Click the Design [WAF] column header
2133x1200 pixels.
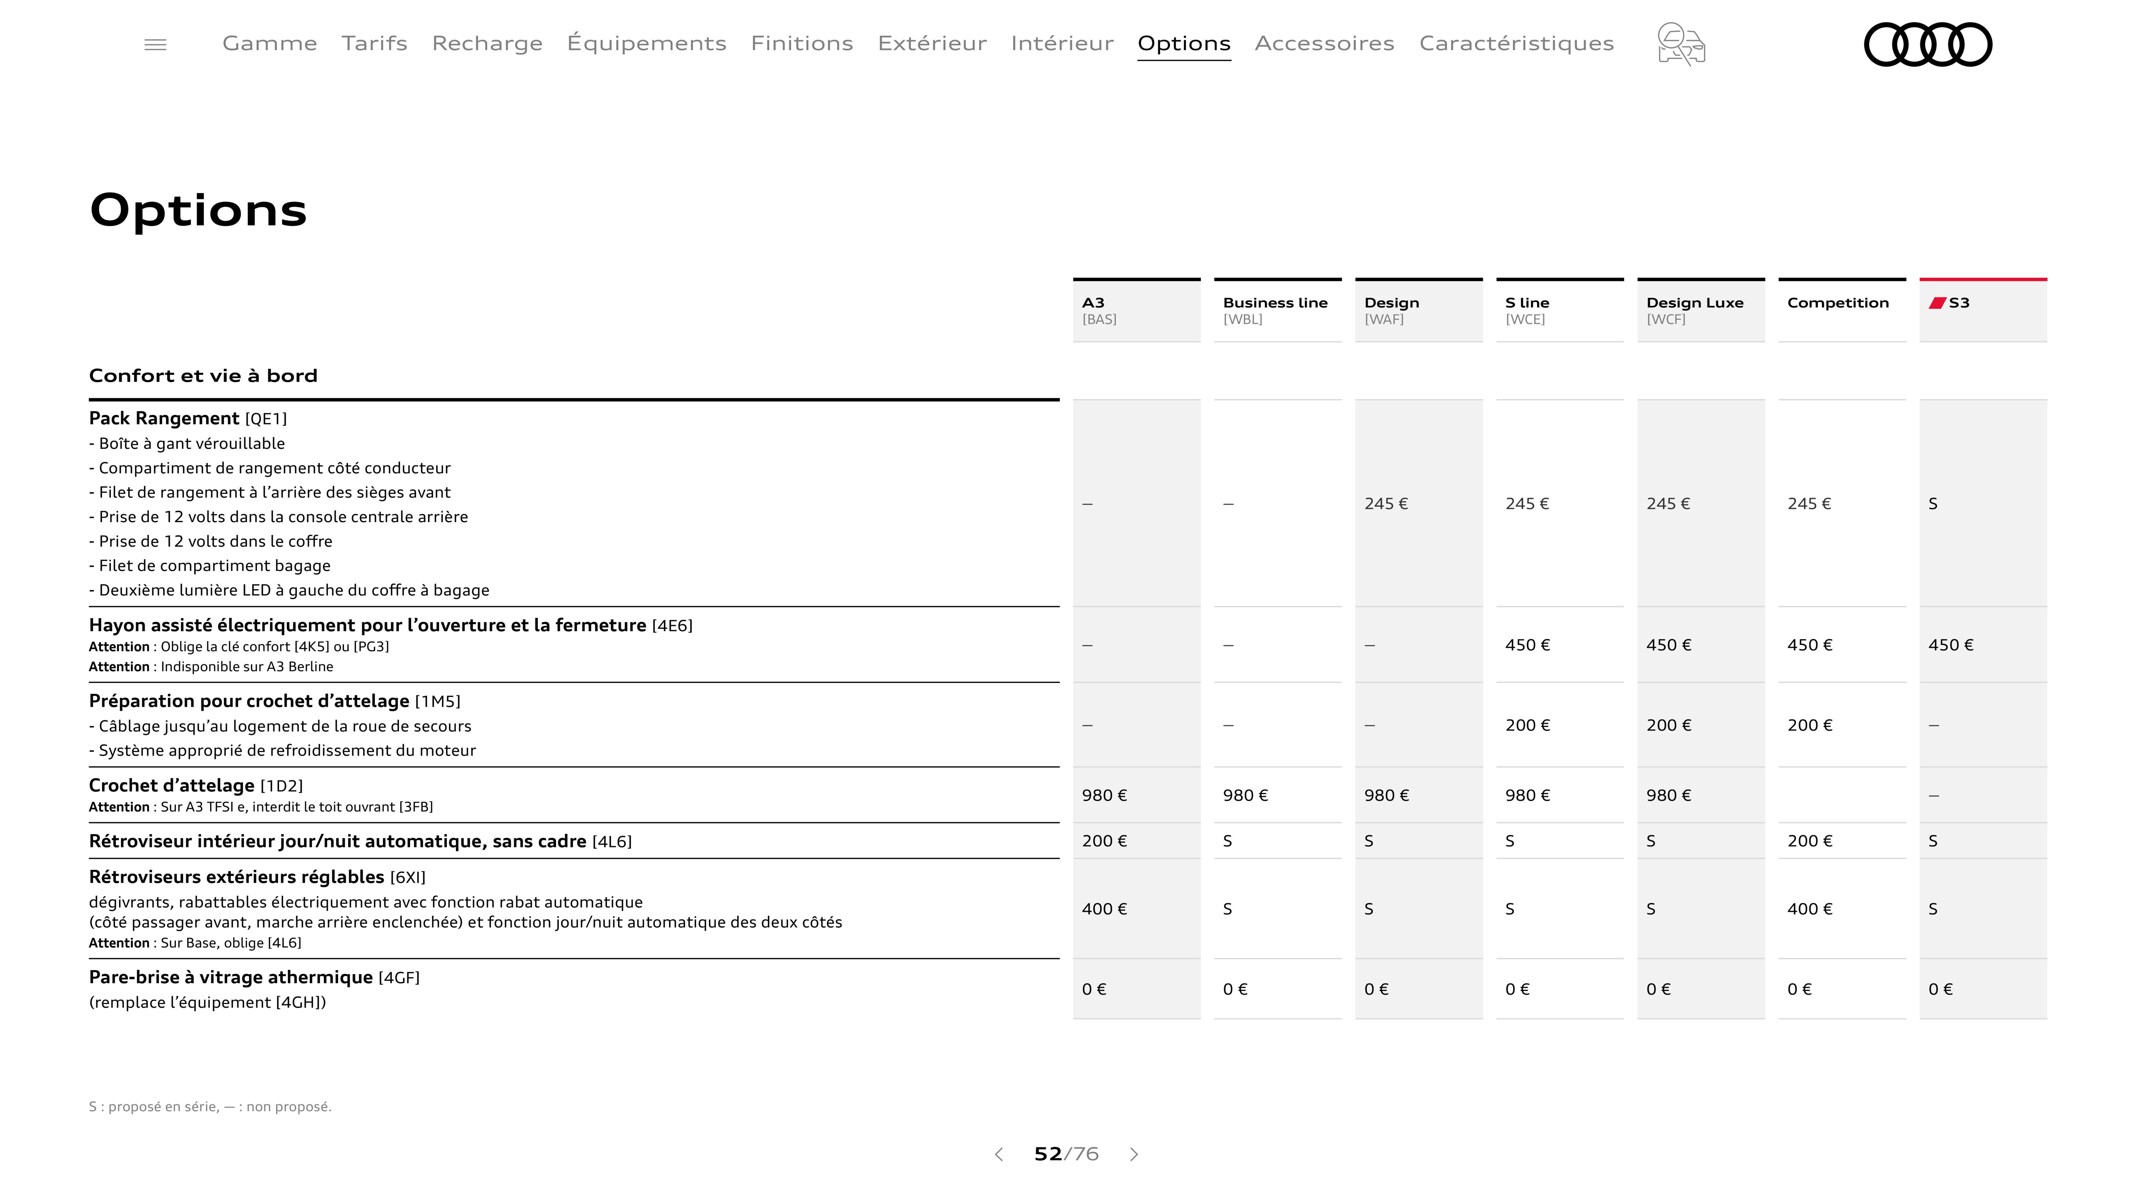click(x=1419, y=311)
